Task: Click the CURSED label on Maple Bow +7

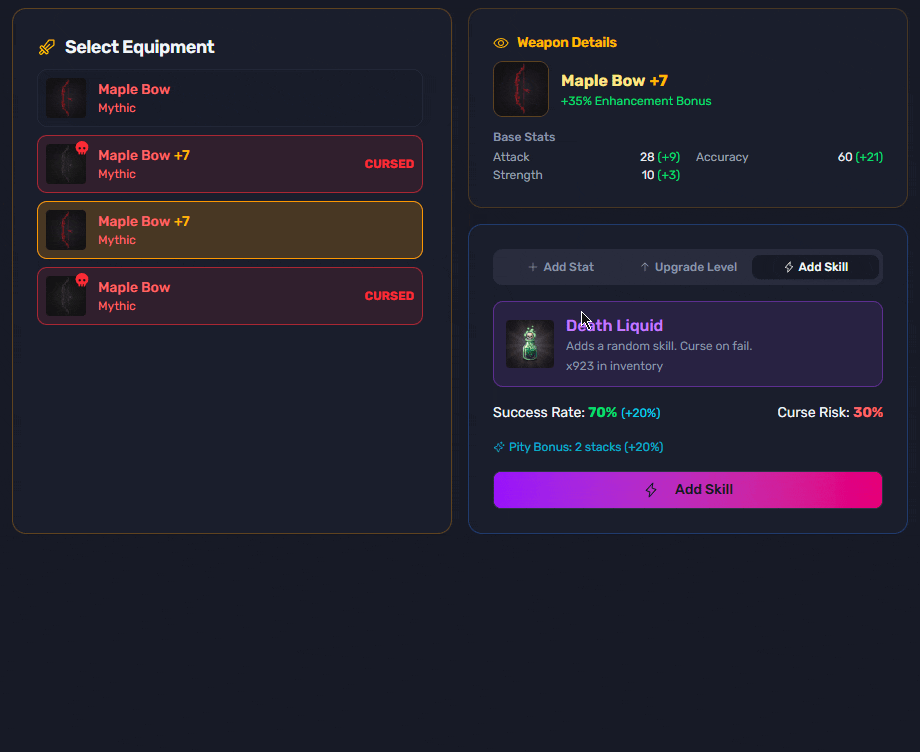Action: click(x=389, y=164)
